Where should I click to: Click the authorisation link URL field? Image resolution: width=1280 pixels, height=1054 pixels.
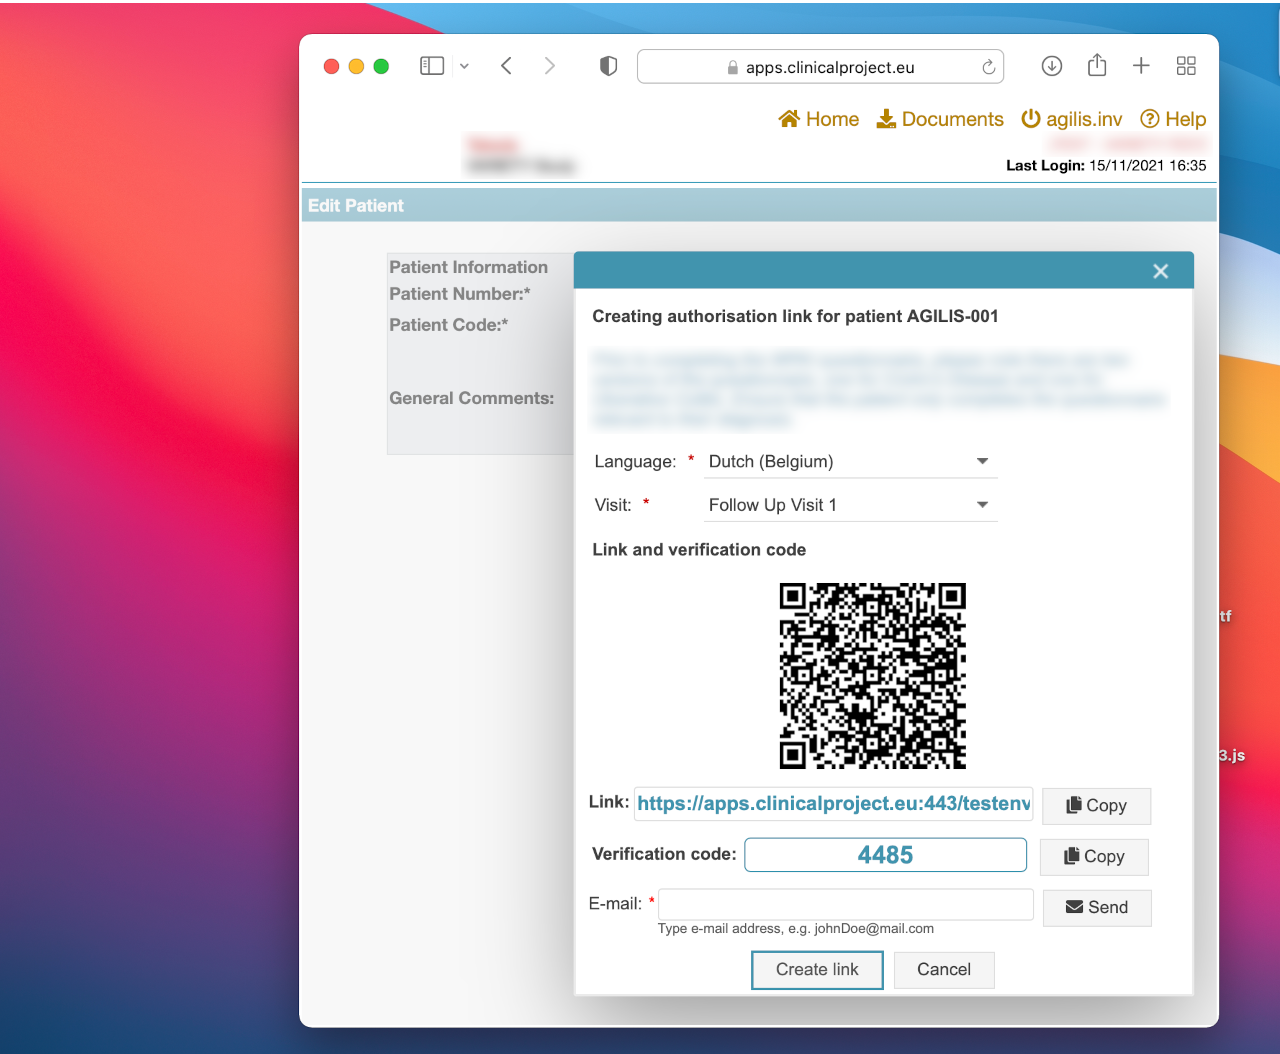pyautogui.click(x=833, y=803)
